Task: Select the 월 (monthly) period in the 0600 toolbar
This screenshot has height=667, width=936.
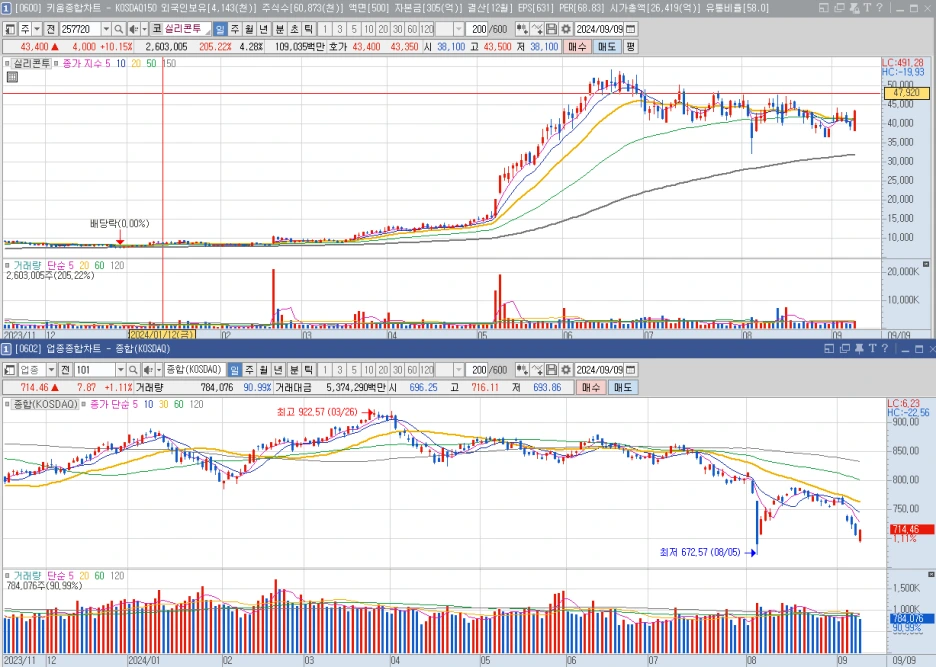Action: (249, 29)
